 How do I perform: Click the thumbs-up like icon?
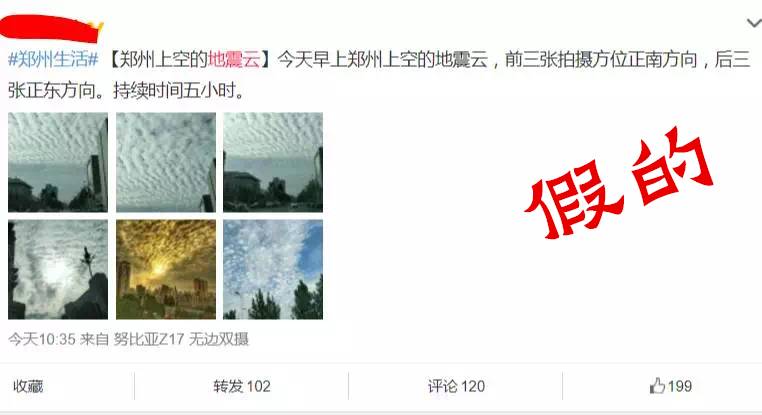[658, 386]
